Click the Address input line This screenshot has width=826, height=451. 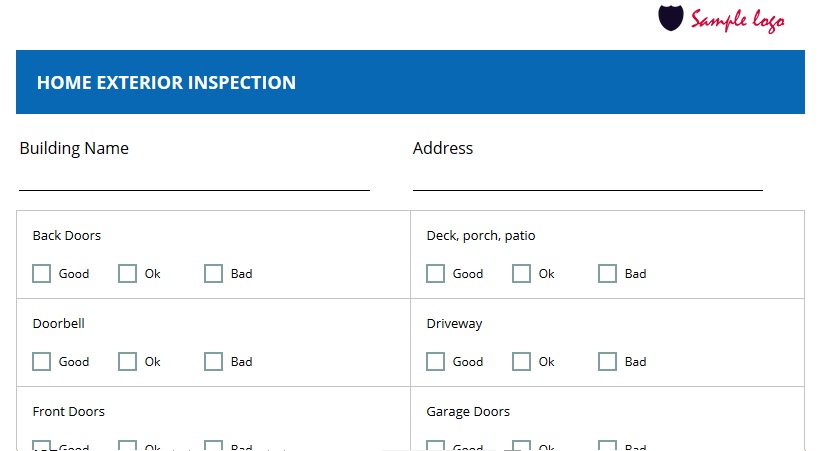[588, 180]
